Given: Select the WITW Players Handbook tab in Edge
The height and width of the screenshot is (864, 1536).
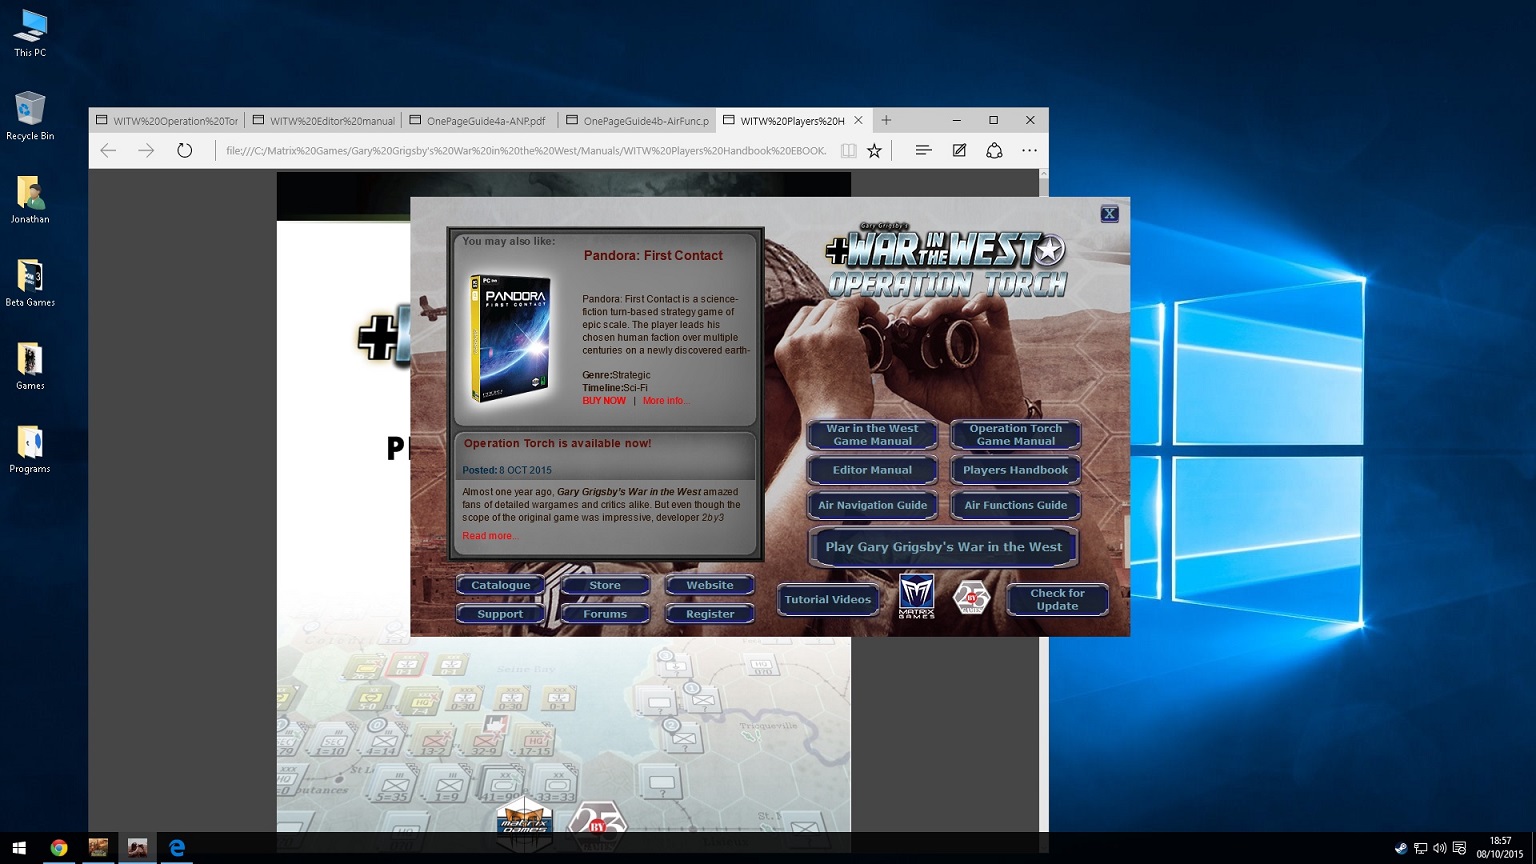Looking at the screenshot, I should (x=794, y=121).
